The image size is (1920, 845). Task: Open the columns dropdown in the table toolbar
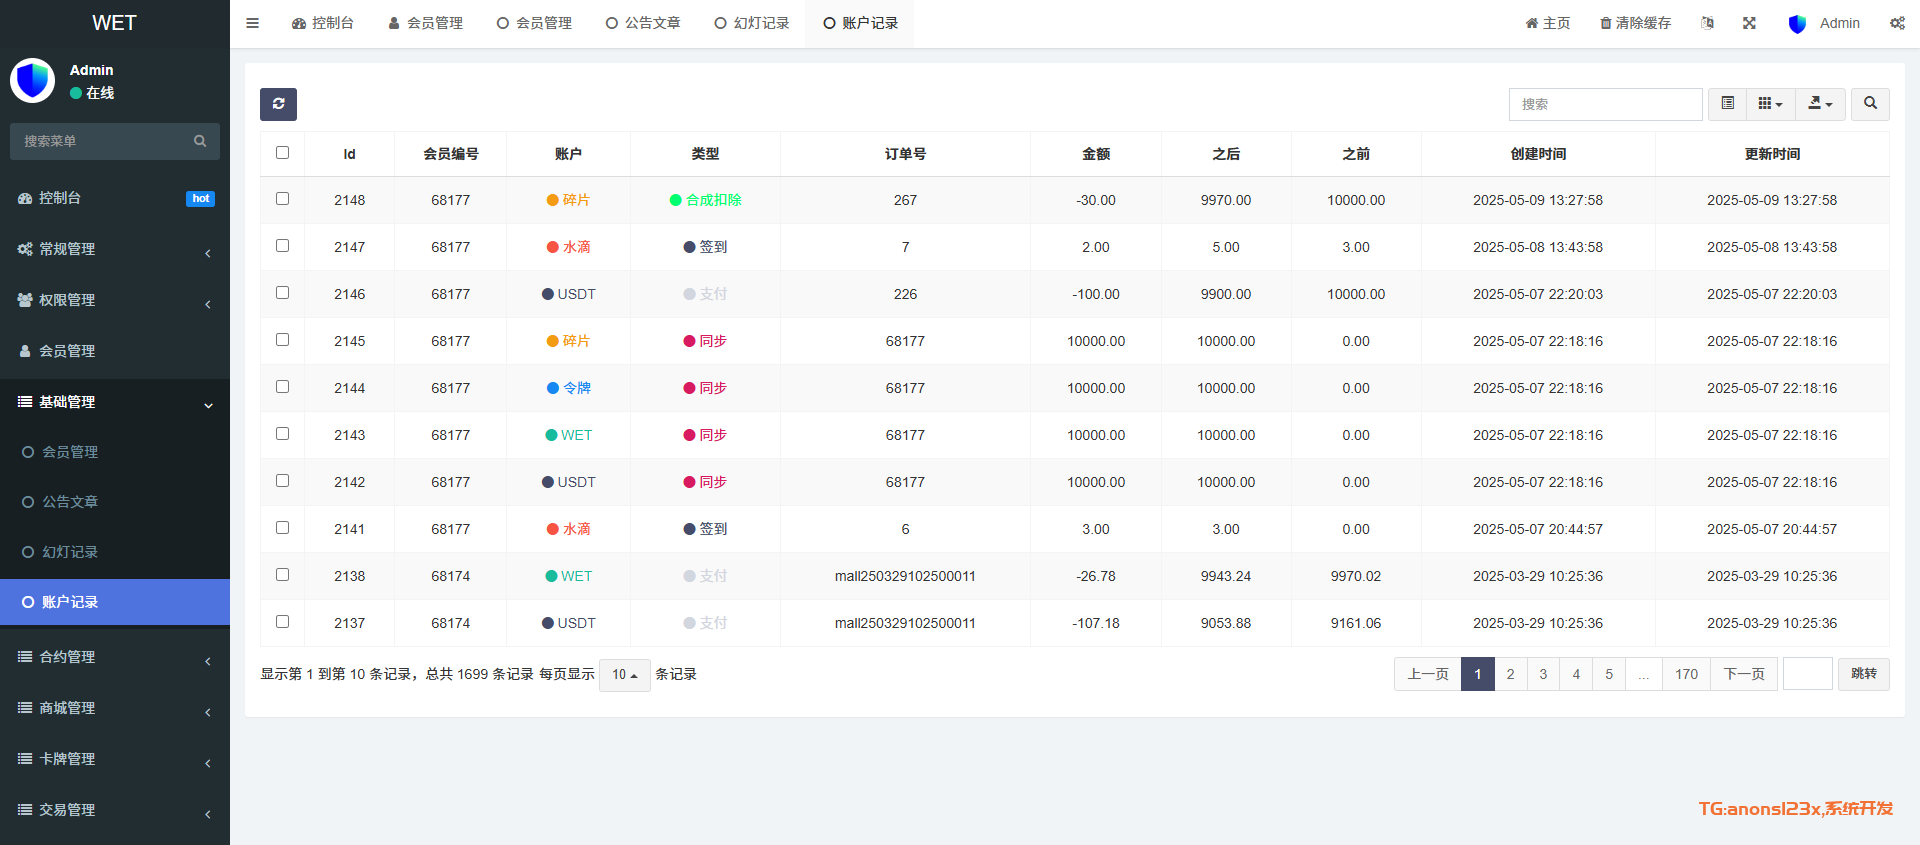[1770, 104]
